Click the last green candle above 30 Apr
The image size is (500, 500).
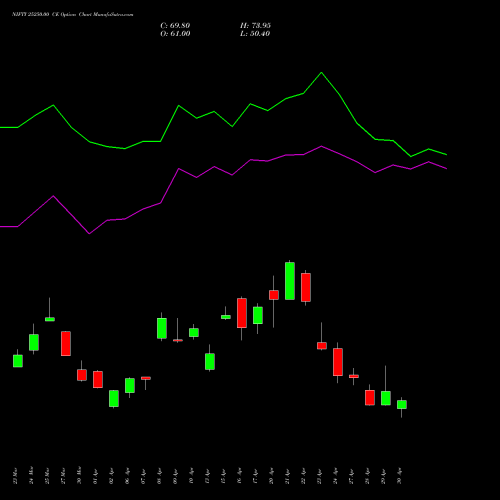(x=402, y=404)
